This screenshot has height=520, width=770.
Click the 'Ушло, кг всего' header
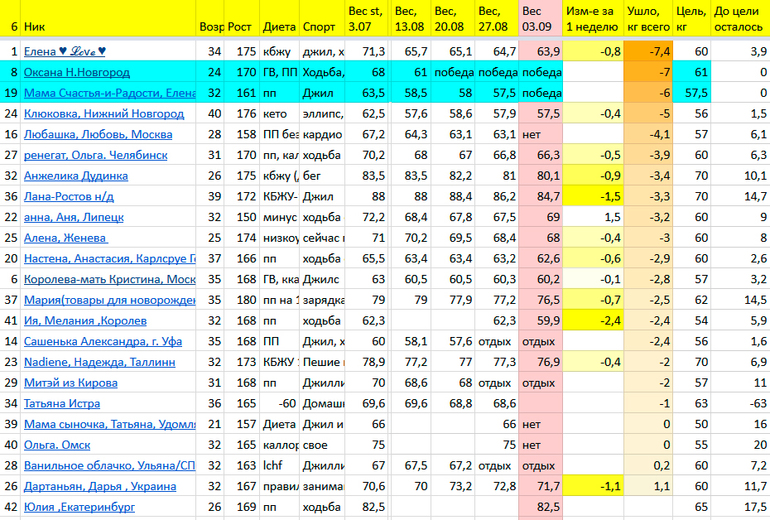pyautogui.click(x=647, y=20)
